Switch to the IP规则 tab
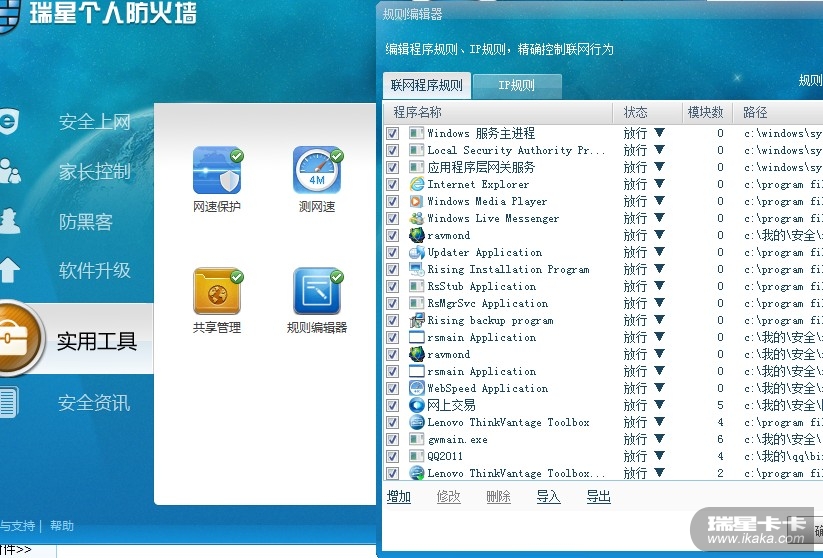The width and height of the screenshot is (823, 558). pyautogui.click(x=517, y=86)
